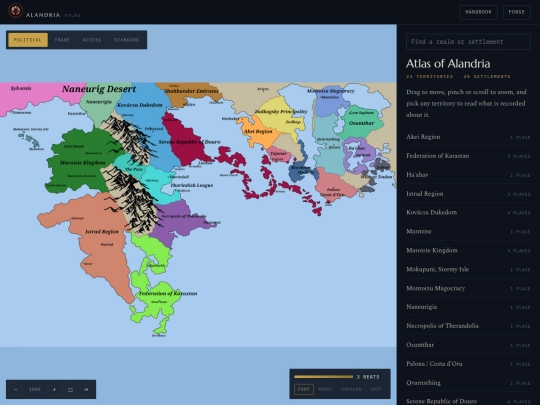Open Serene Republic of Douro list entry
The image size is (540, 405).
pyautogui.click(x=468, y=401)
